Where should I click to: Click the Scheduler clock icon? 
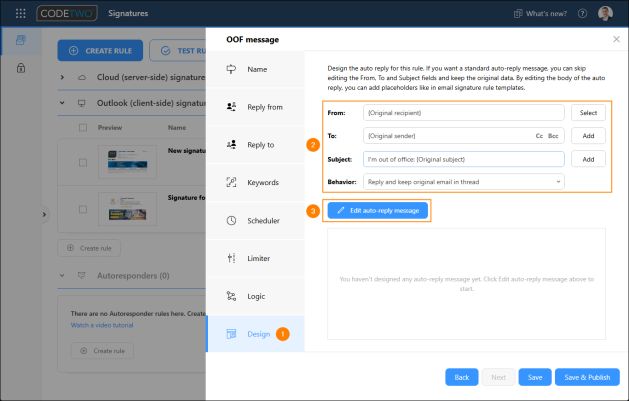(x=231, y=220)
